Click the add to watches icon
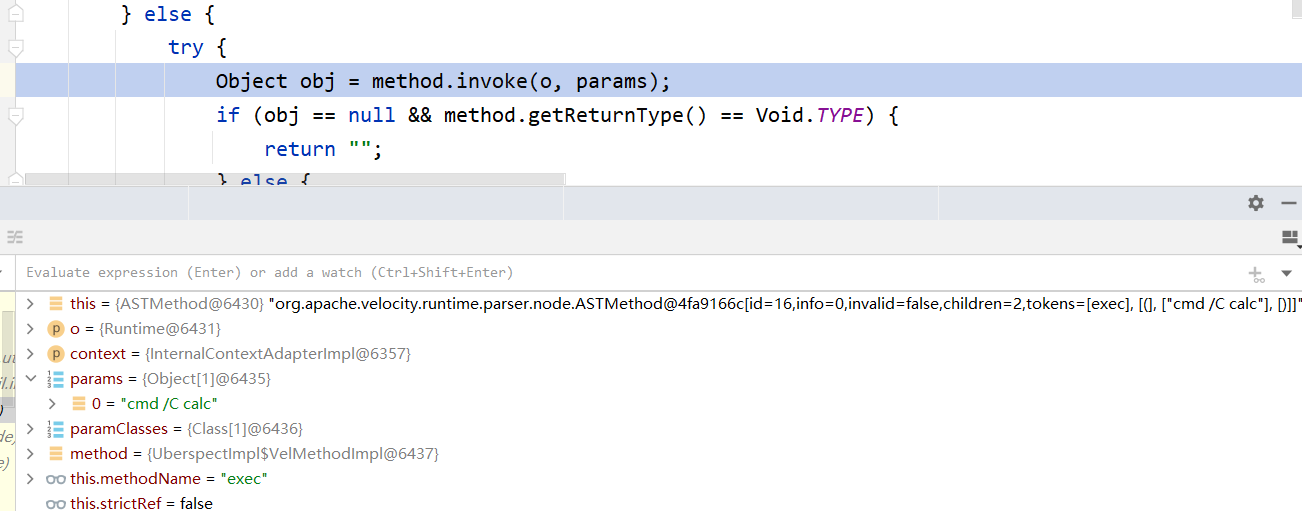 click(1256, 273)
